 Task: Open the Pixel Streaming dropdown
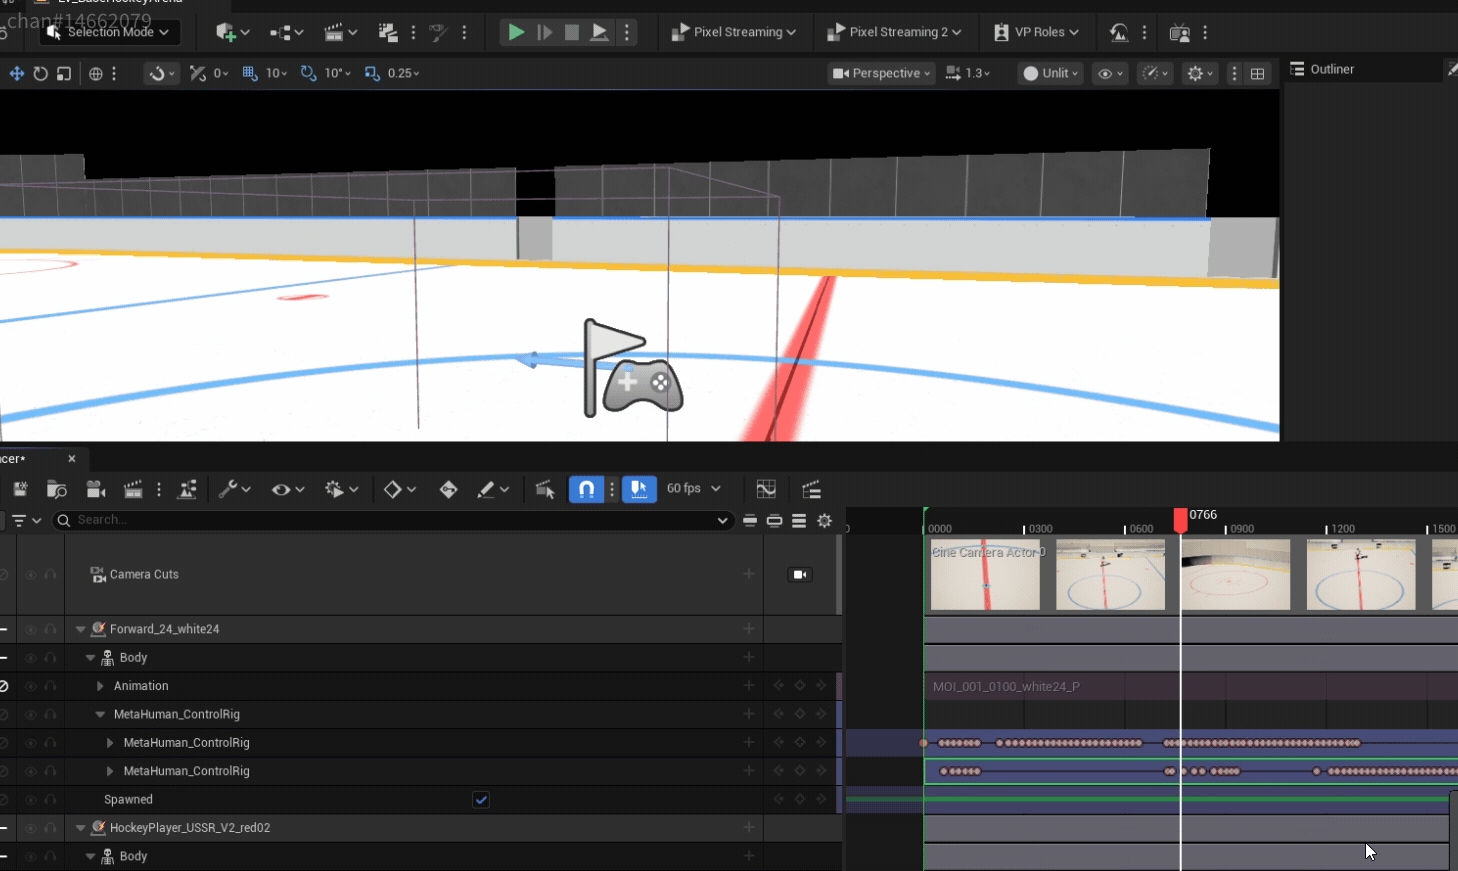click(734, 32)
